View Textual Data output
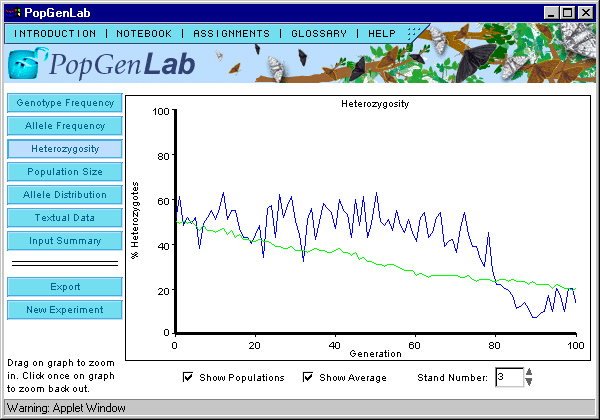The width and height of the screenshot is (600, 420). pyautogui.click(x=65, y=218)
